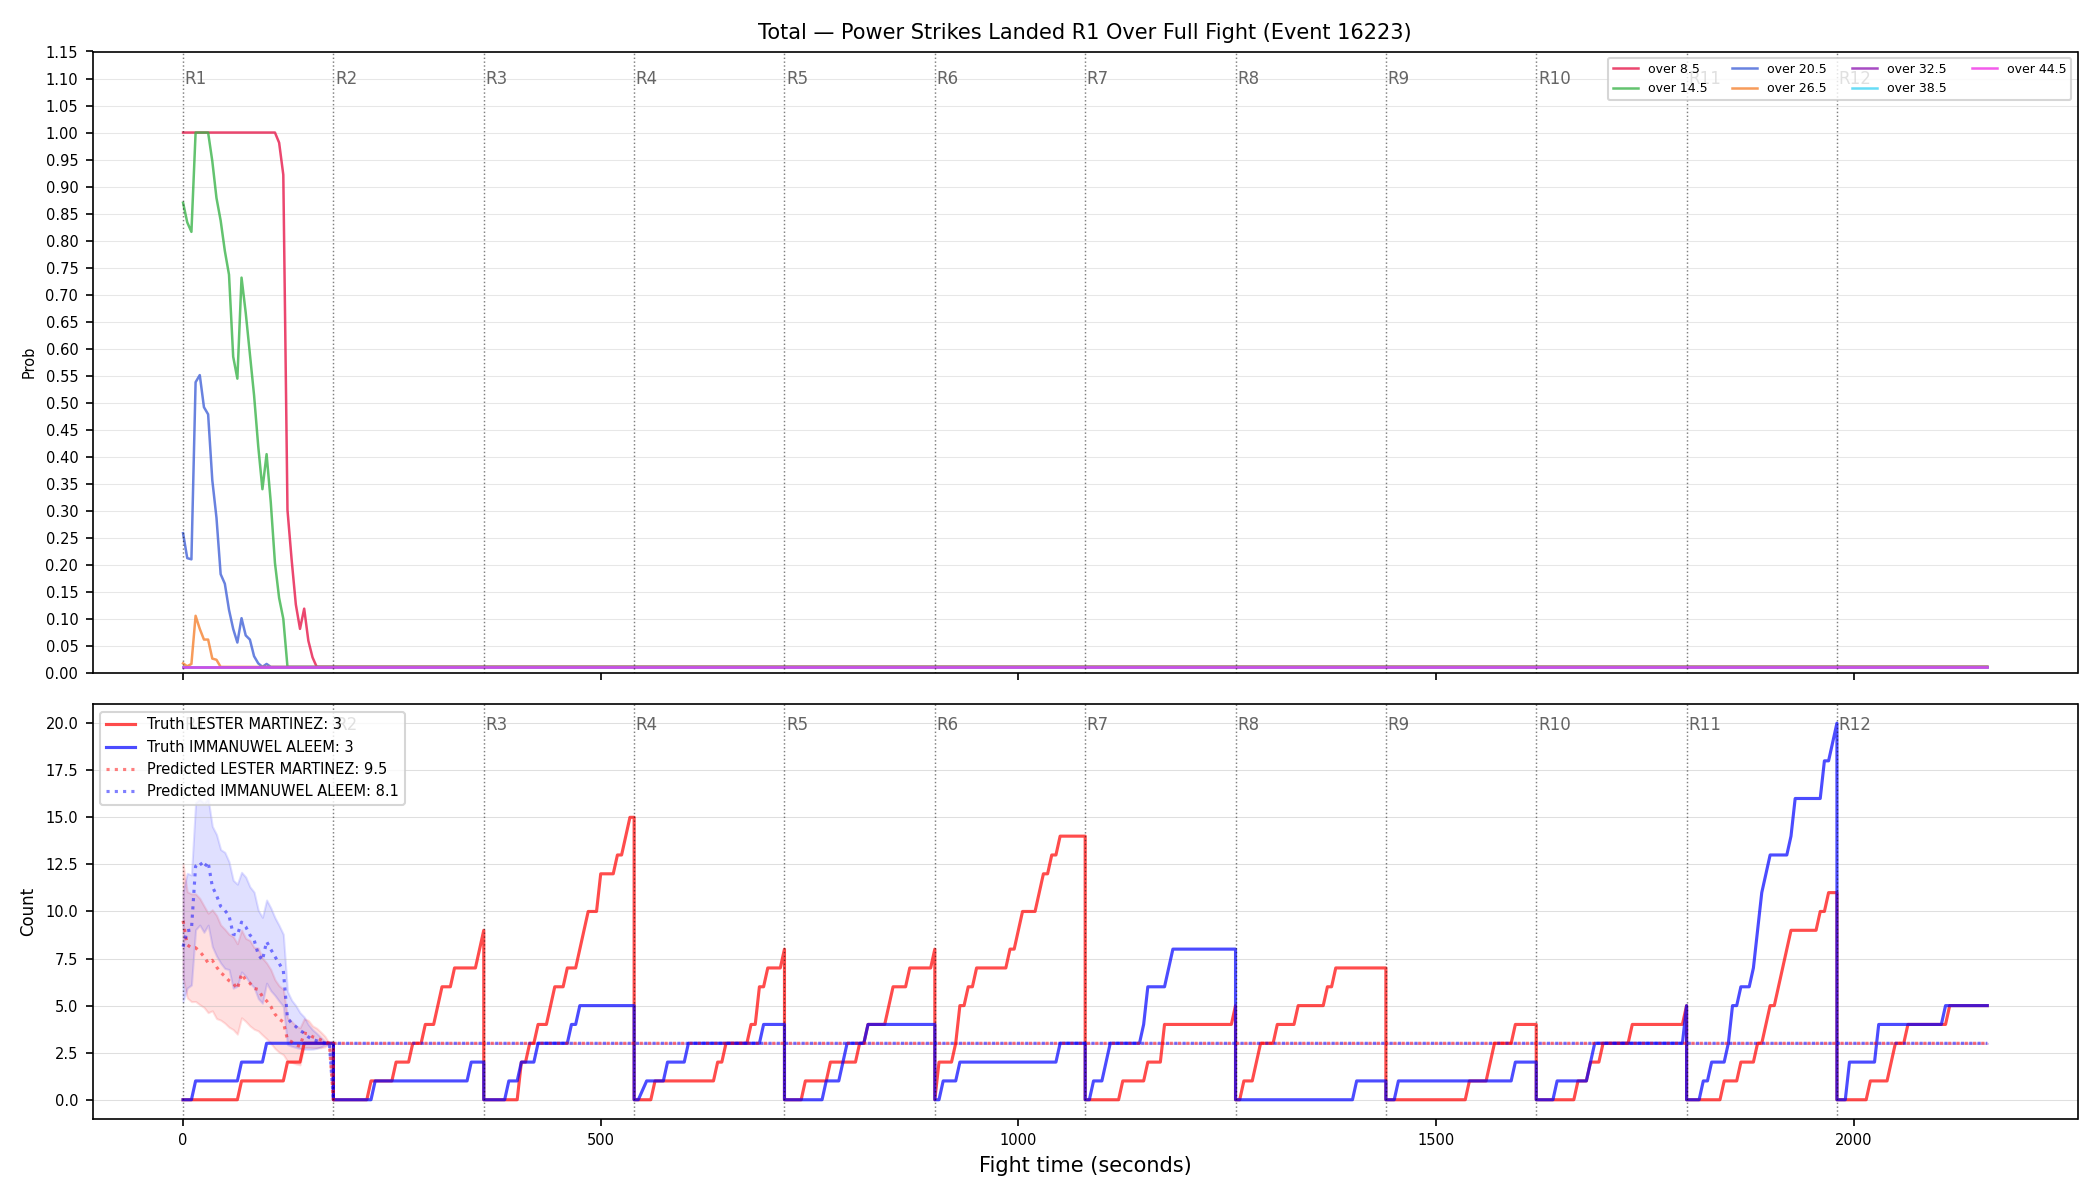The width and height of the screenshot is (2100, 1200).
Task: Click the R2 round label in the Prob chart
Action: (346, 78)
